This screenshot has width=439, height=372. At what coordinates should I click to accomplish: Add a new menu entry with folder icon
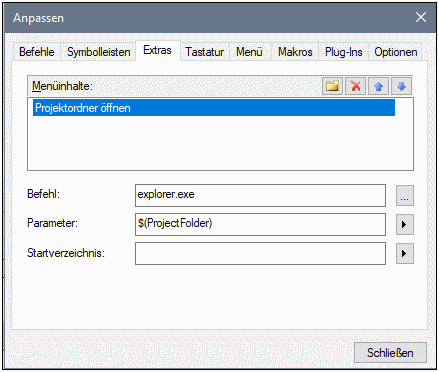[332, 86]
